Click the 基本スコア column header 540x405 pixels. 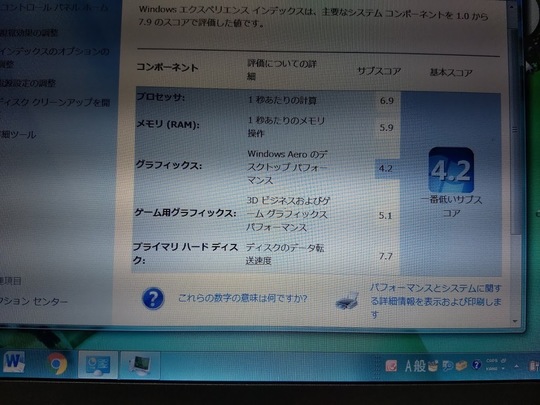(451, 73)
